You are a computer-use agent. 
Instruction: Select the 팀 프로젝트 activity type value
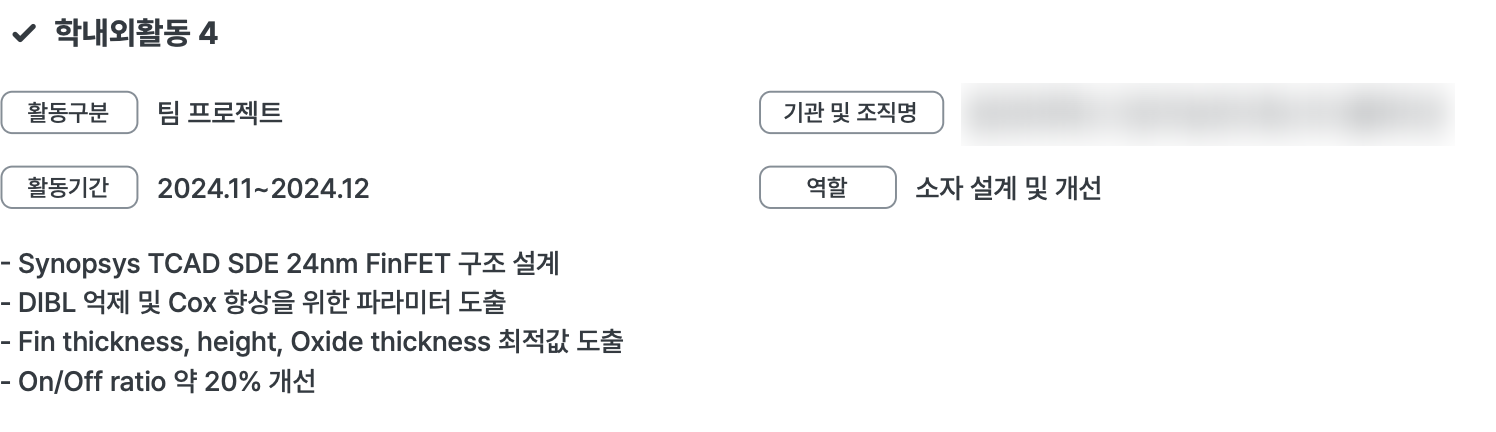point(220,113)
